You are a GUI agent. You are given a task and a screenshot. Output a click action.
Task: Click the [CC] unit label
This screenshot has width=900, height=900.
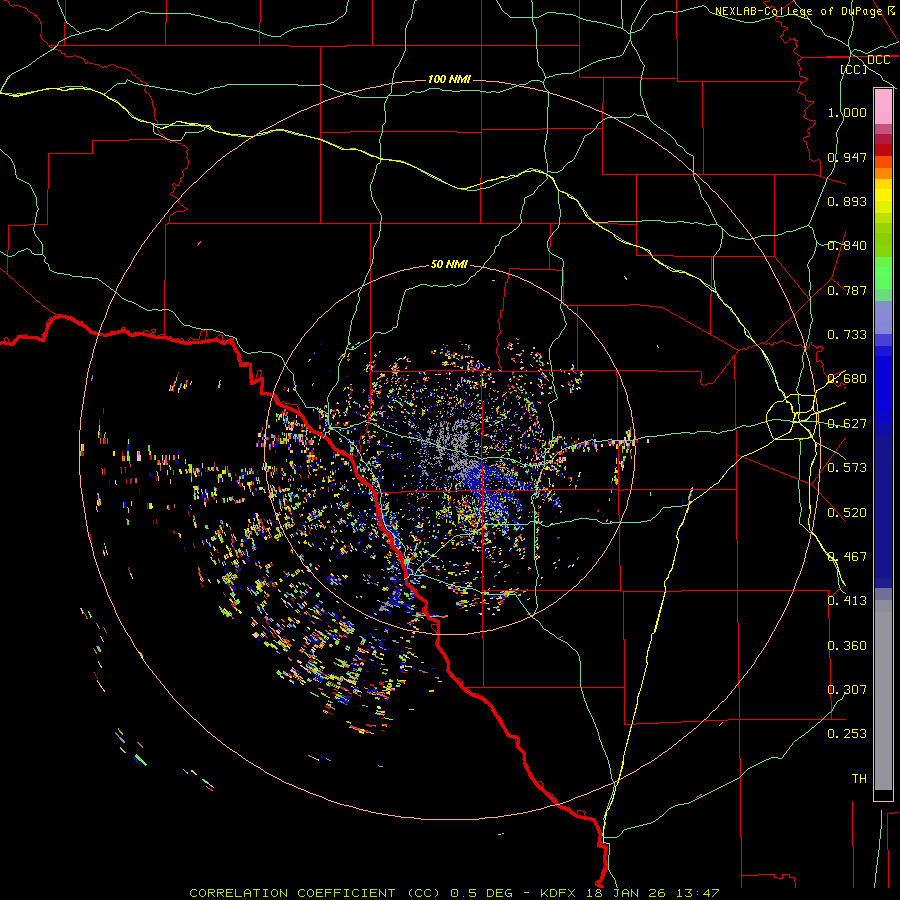pyautogui.click(x=854, y=69)
